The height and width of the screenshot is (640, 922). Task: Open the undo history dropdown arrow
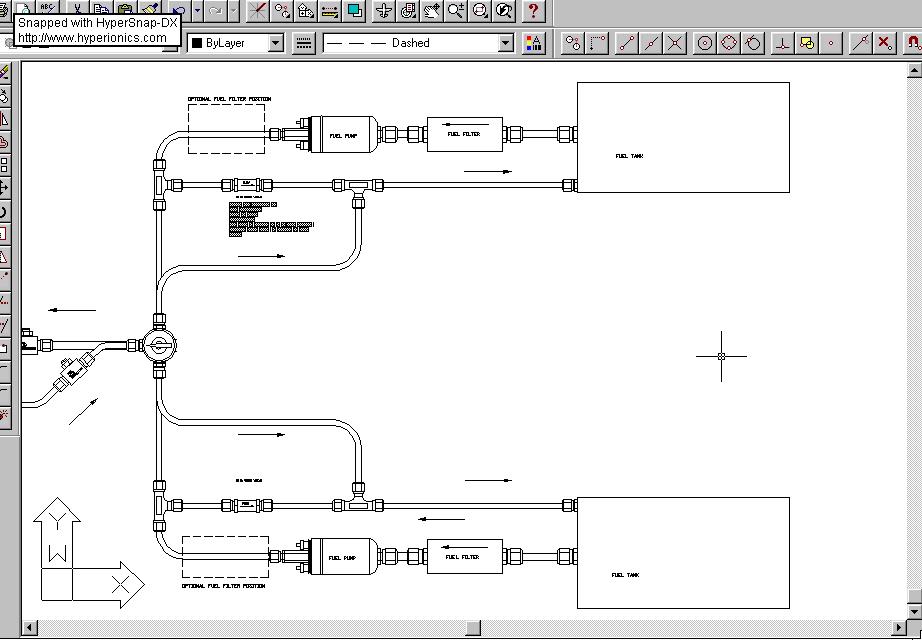[197, 10]
